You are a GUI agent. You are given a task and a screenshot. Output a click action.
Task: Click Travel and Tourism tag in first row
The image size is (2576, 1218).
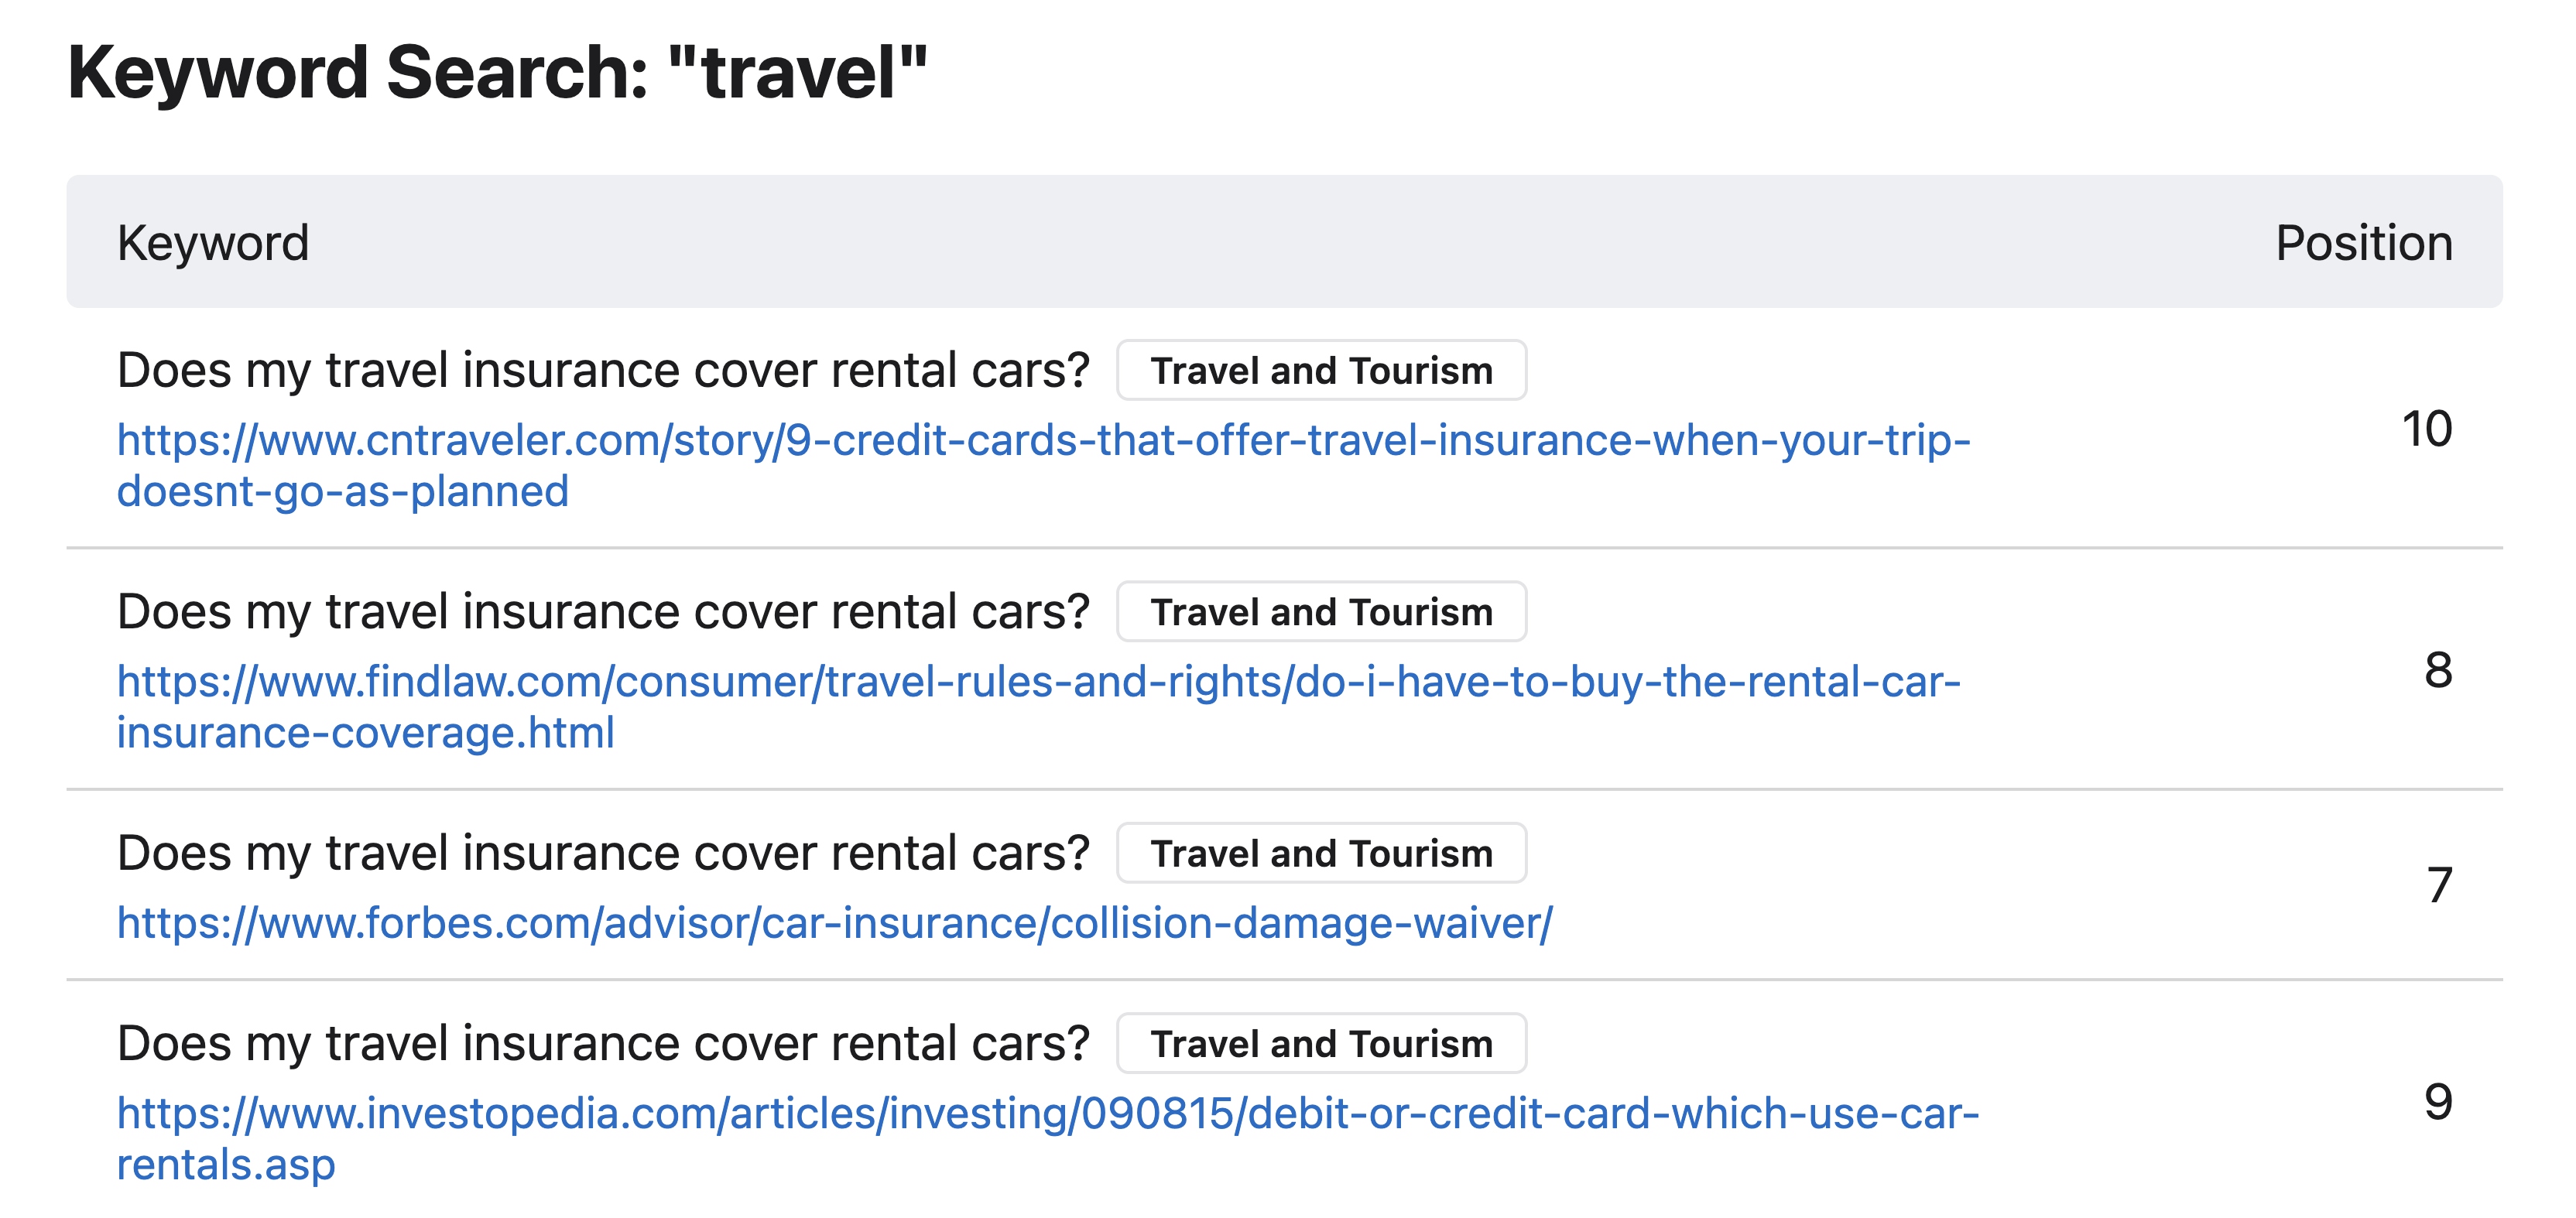pyautogui.click(x=1321, y=370)
